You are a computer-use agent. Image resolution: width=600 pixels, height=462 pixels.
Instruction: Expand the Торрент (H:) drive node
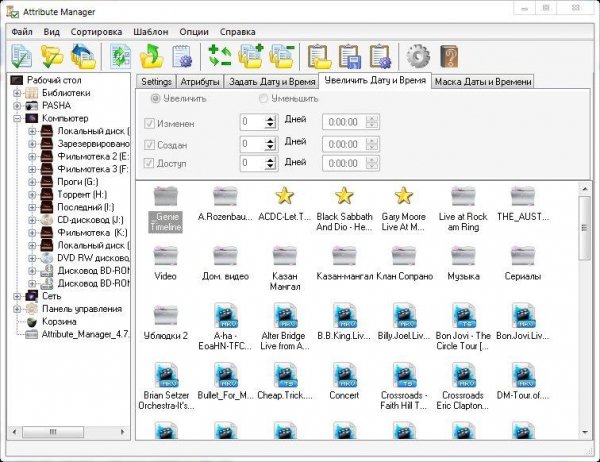[x=32, y=194]
